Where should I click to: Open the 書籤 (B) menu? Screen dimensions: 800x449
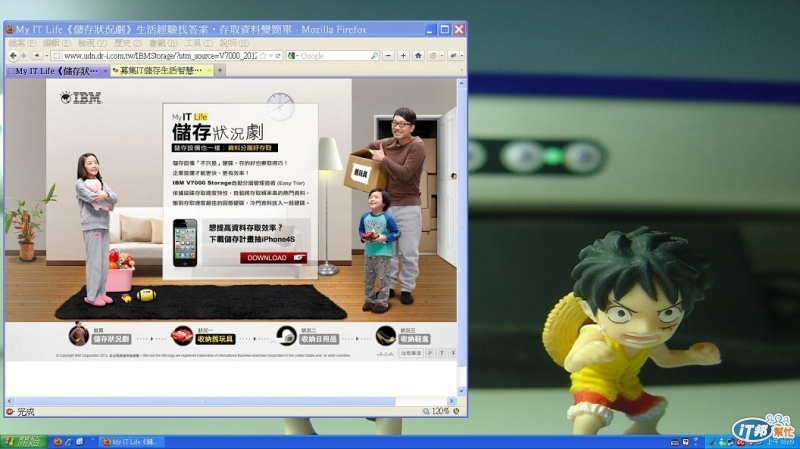pyautogui.click(x=163, y=43)
